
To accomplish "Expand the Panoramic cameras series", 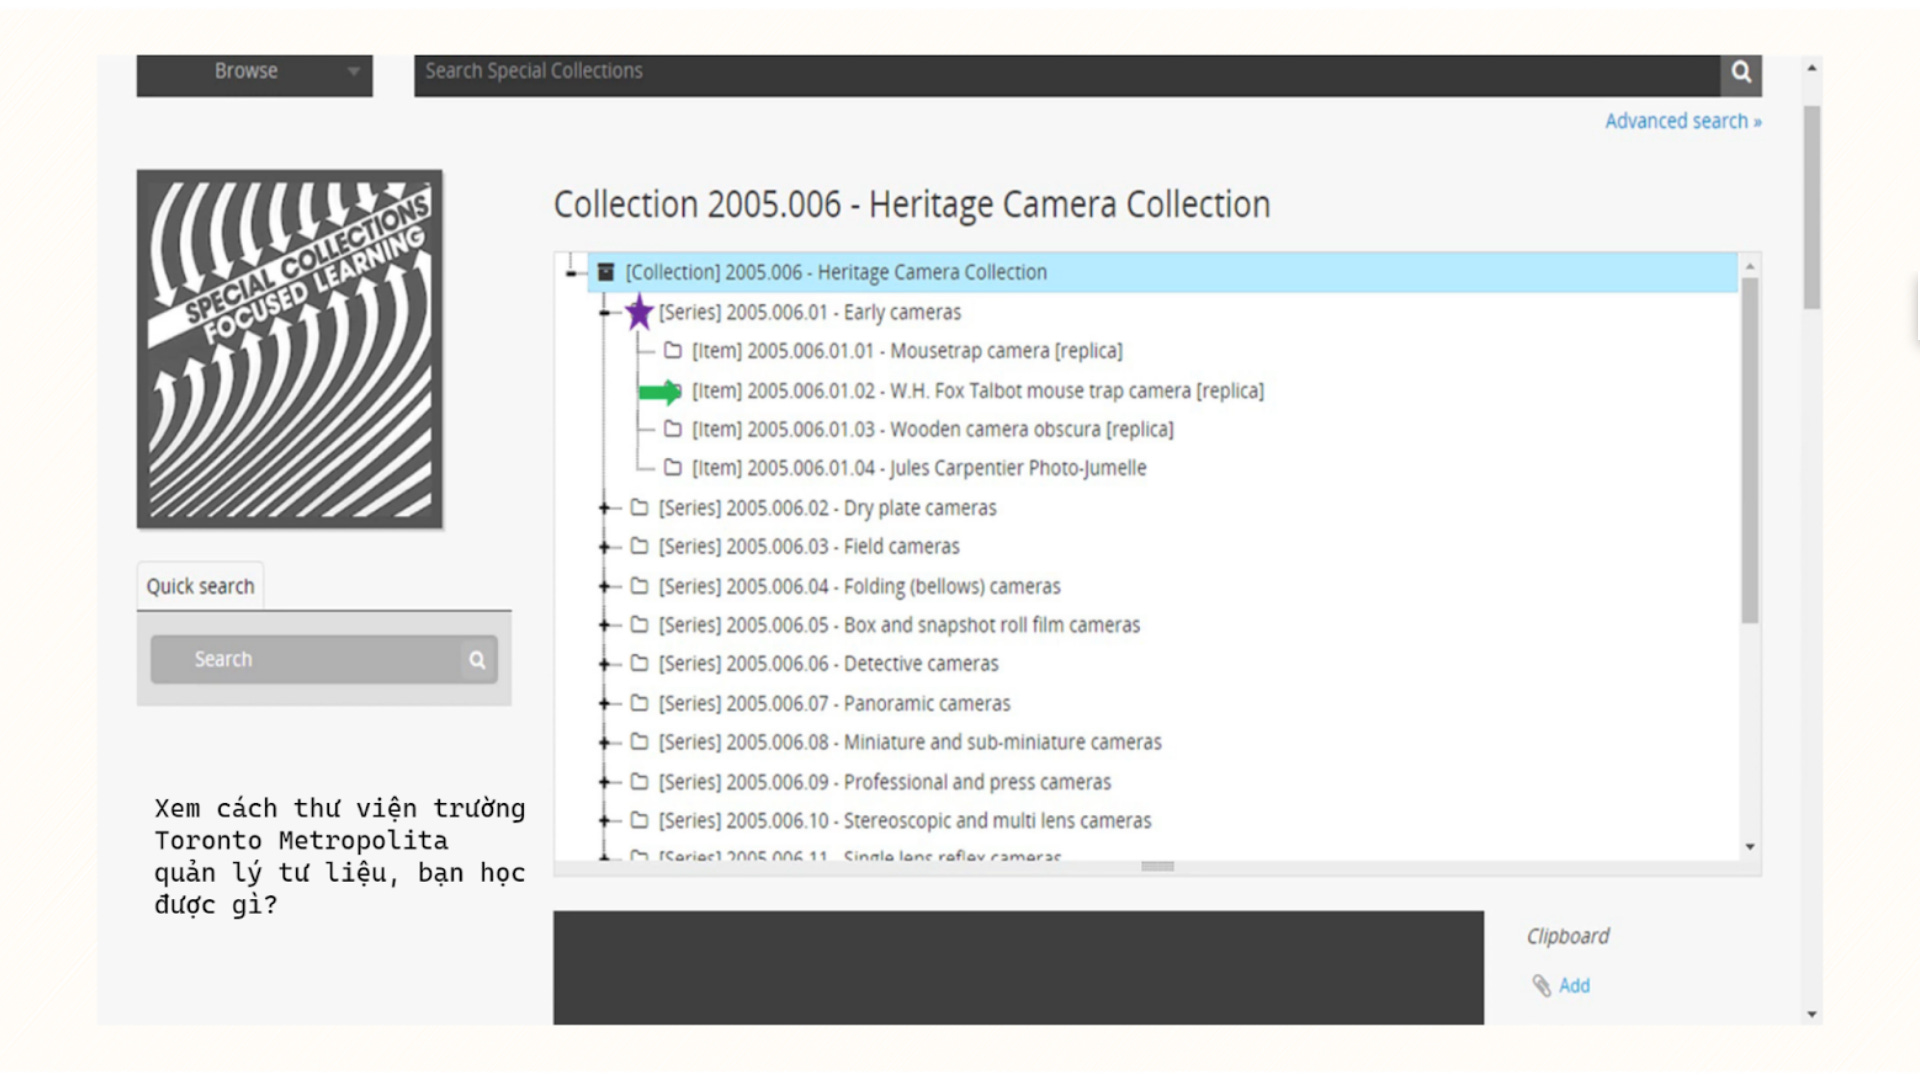I will [x=604, y=704].
